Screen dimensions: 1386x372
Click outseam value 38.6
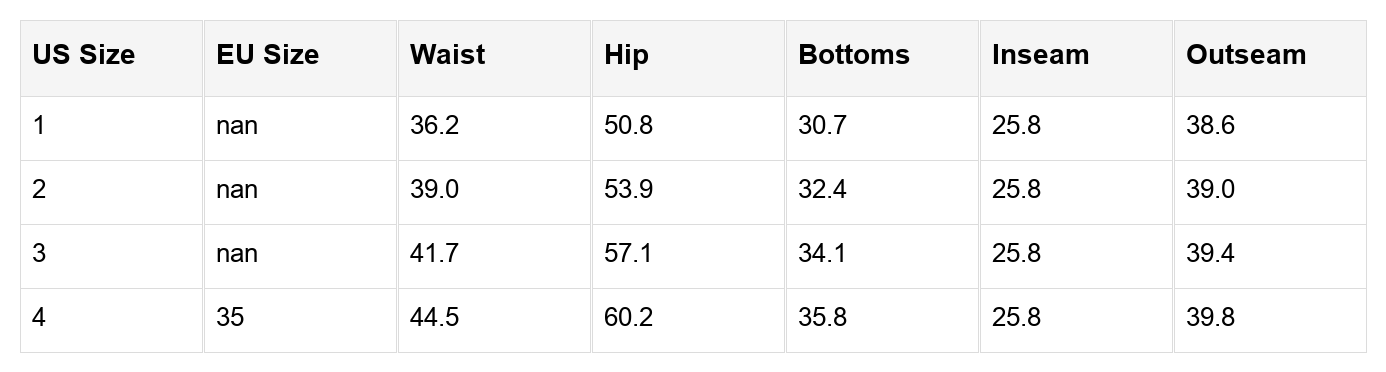(1270, 128)
